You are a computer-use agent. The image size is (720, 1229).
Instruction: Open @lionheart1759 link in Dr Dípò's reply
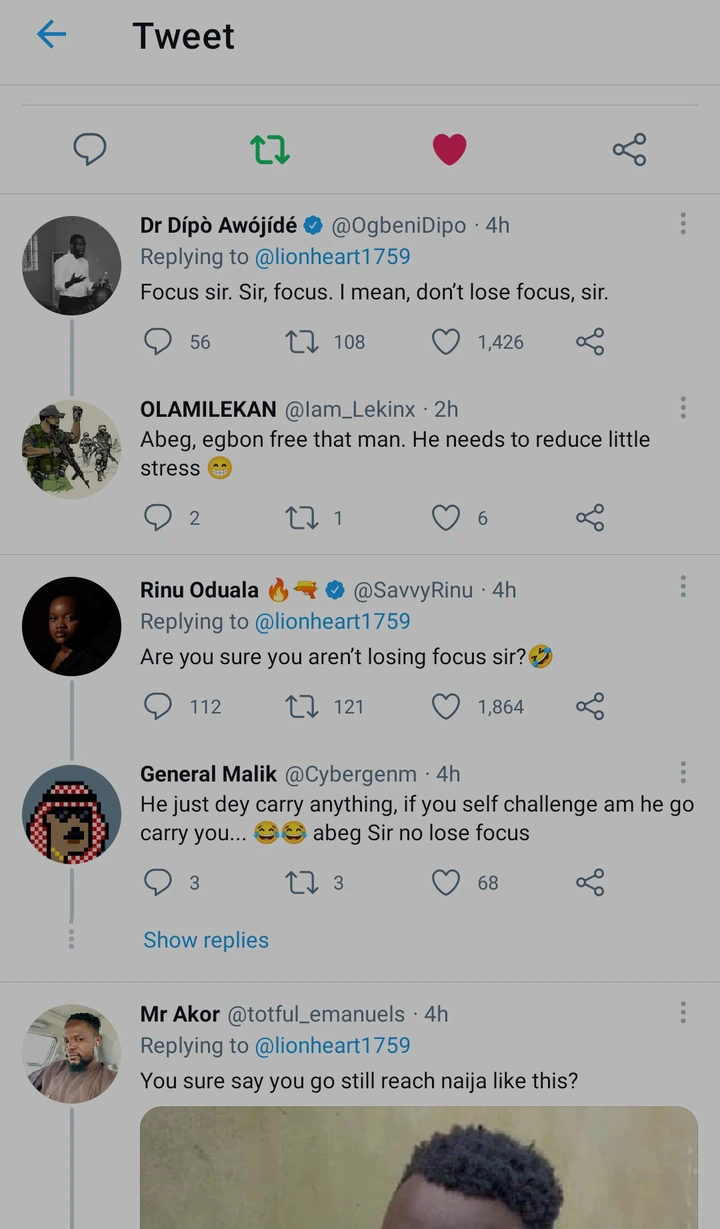click(x=333, y=257)
